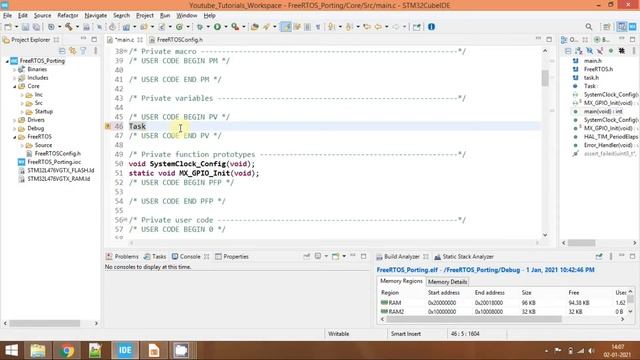
Task: Open Chrome from the taskbar
Action: pos(67,350)
